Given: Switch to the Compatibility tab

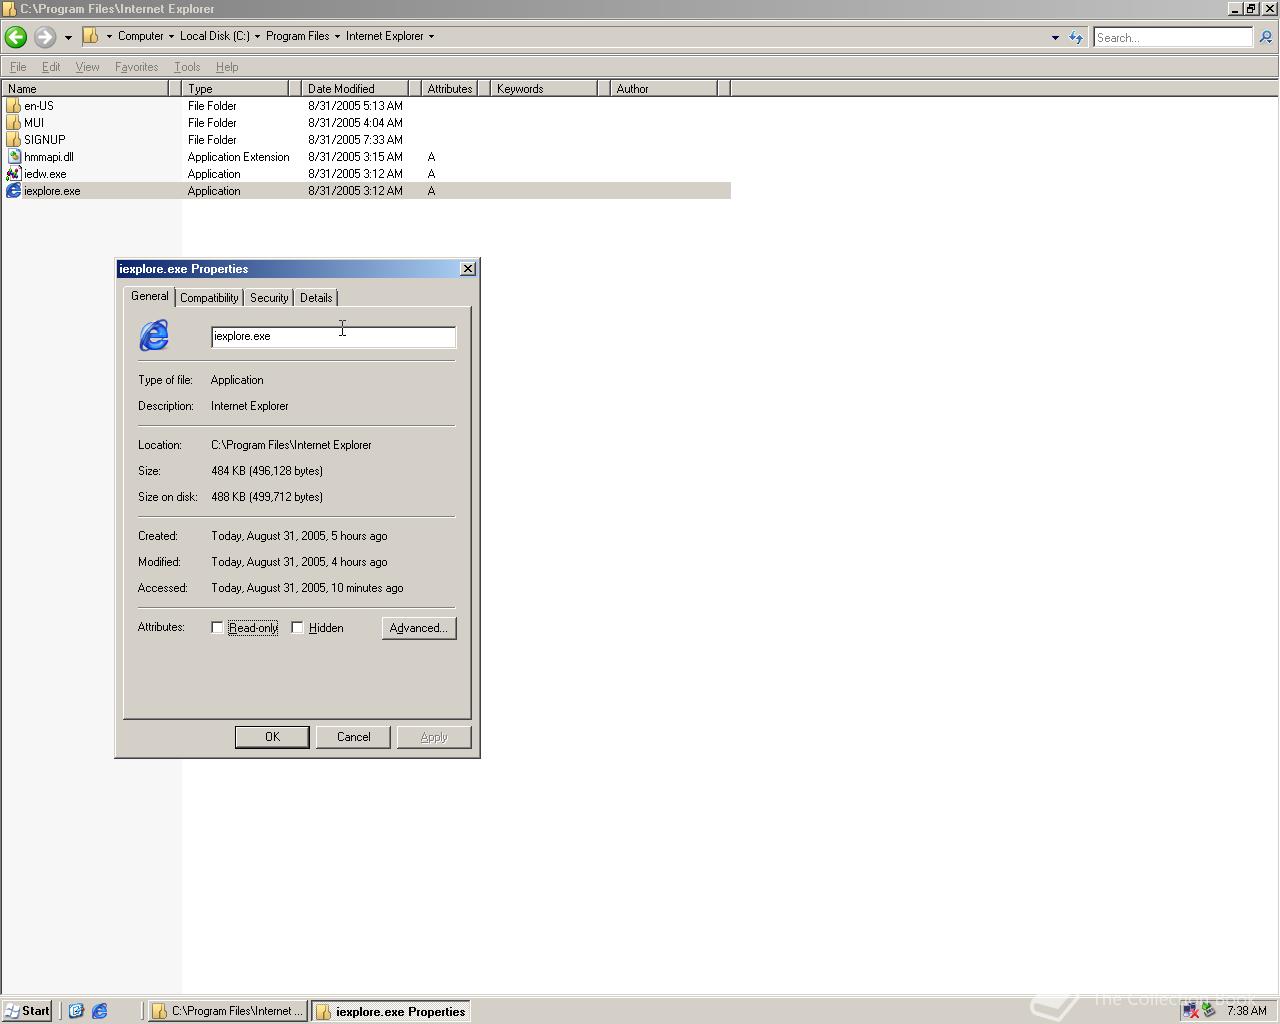Looking at the screenshot, I should pyautogui.click(x=209, y=298).
